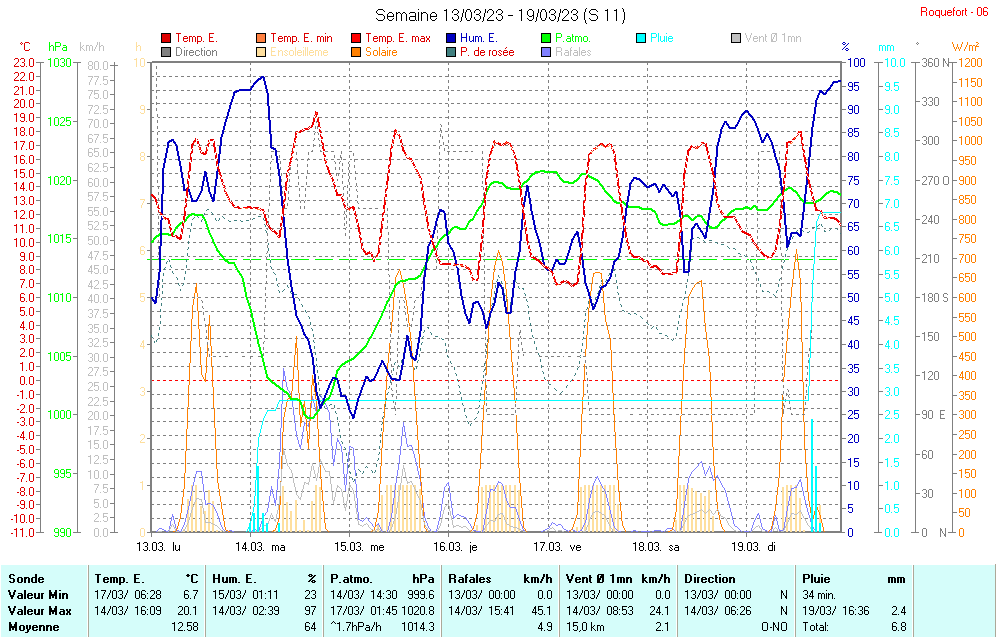Click the cyan Pluie legend swatch
This screenshot has height=637, width=996.
(x=641, y=39)
